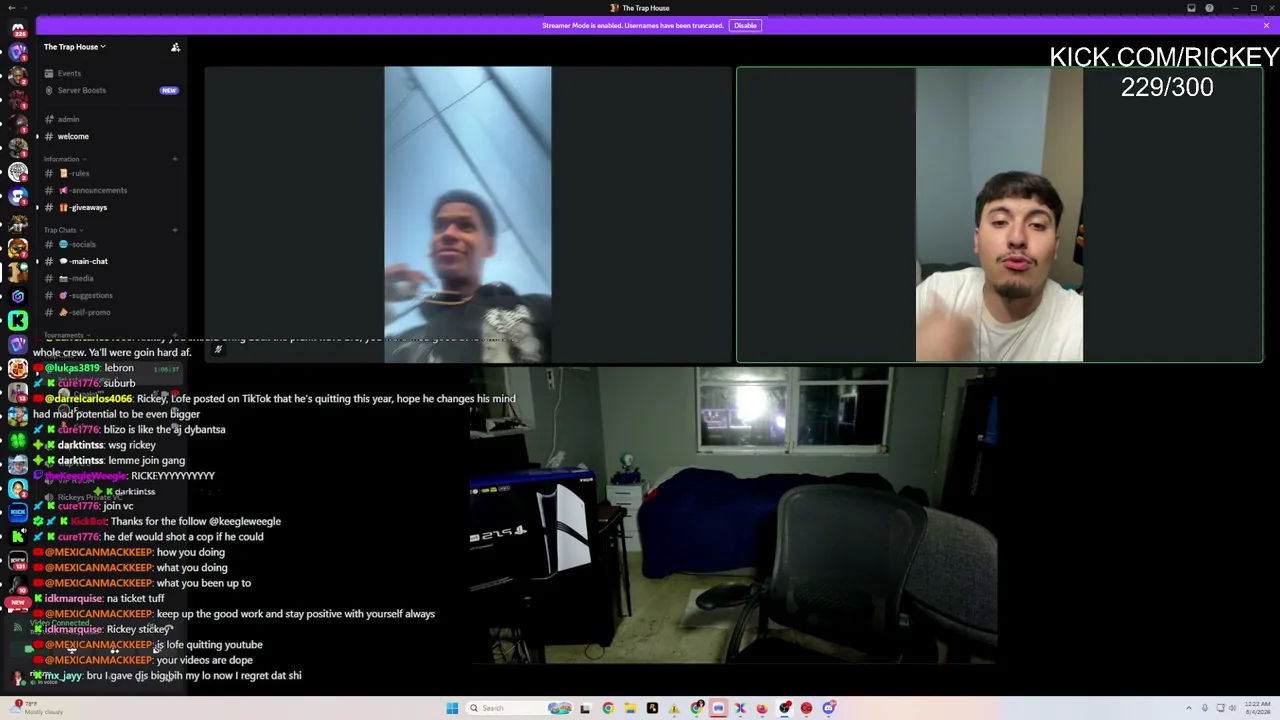Open the Inbox icon in title bar
The width and height of the screenshot is (1280, 720).
[1191, 8]
